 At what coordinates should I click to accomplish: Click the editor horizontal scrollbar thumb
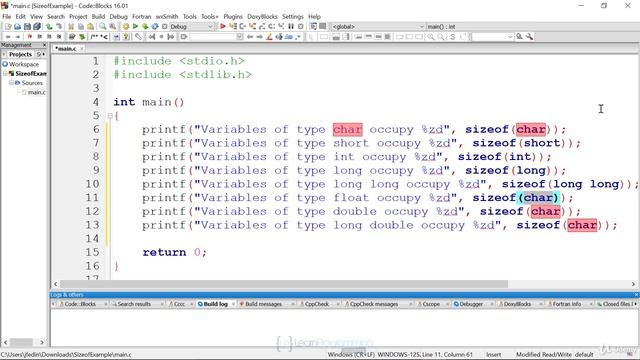pos(284,284)
